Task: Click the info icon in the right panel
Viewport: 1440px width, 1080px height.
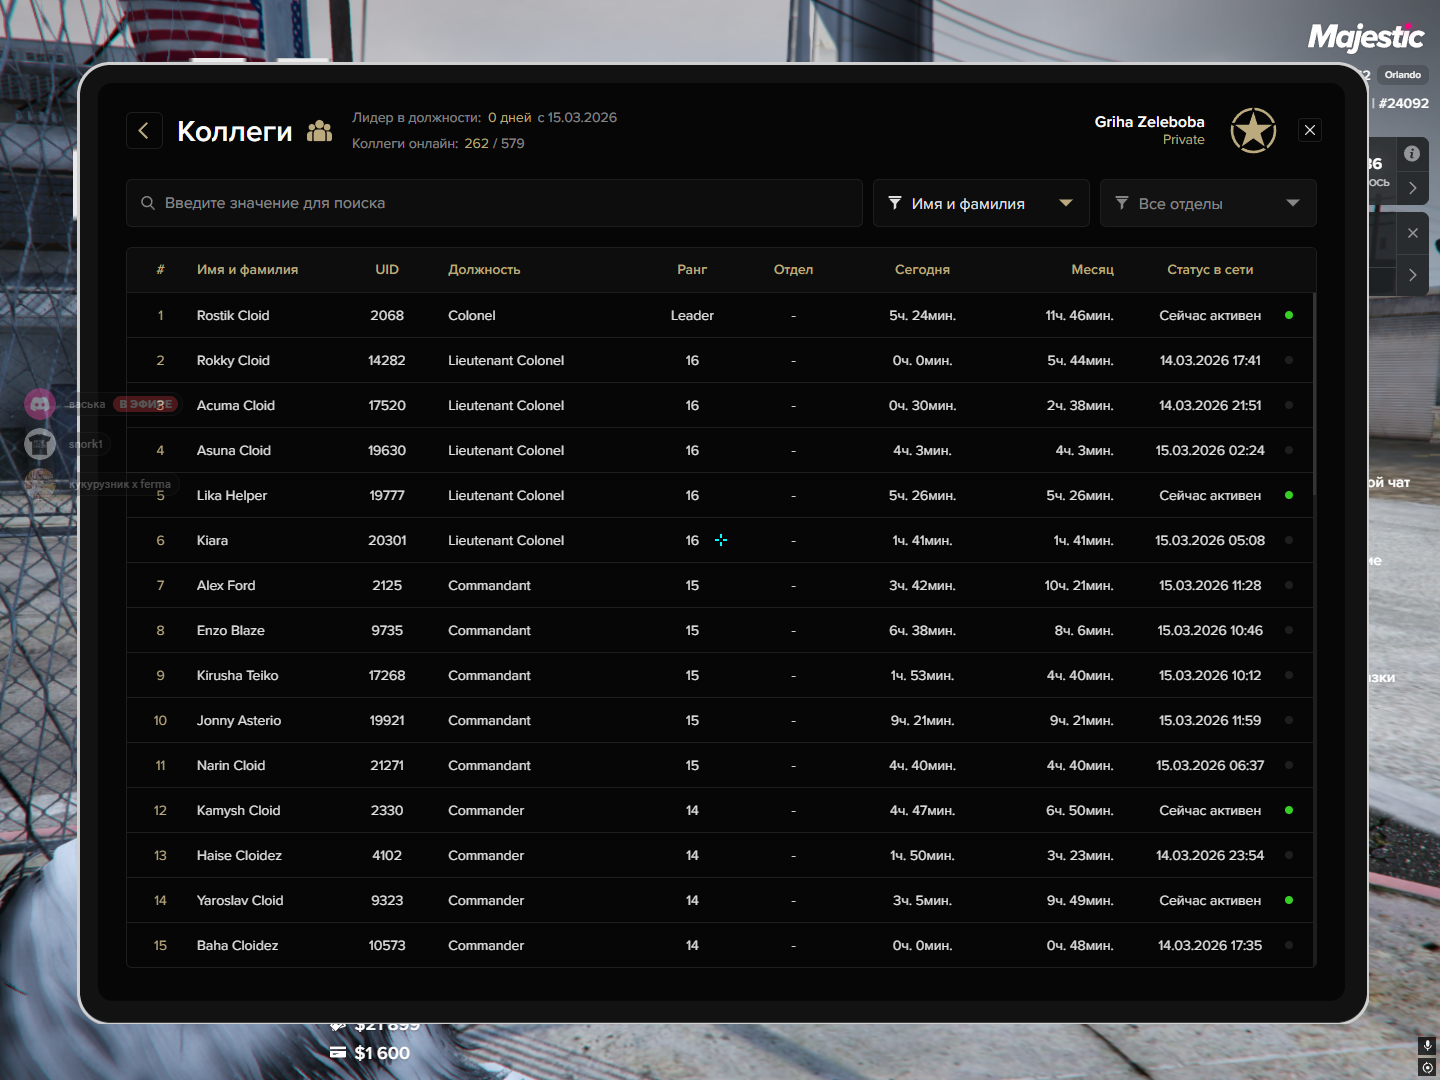Action: click(x=1411, y=153)
